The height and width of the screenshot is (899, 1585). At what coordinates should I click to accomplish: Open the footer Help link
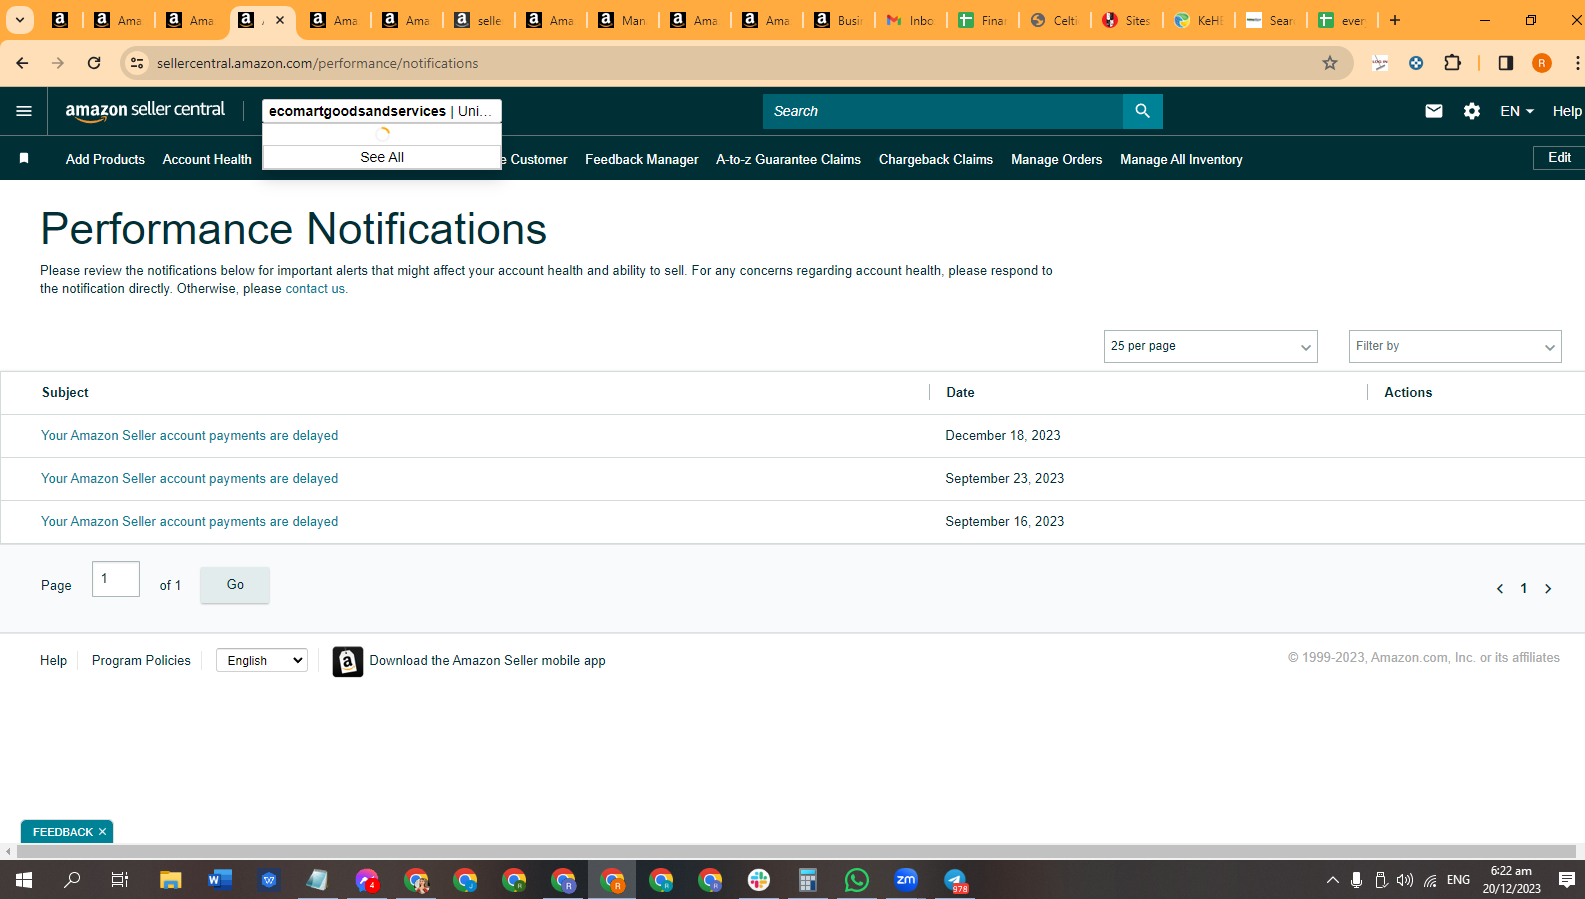point(53,661)
